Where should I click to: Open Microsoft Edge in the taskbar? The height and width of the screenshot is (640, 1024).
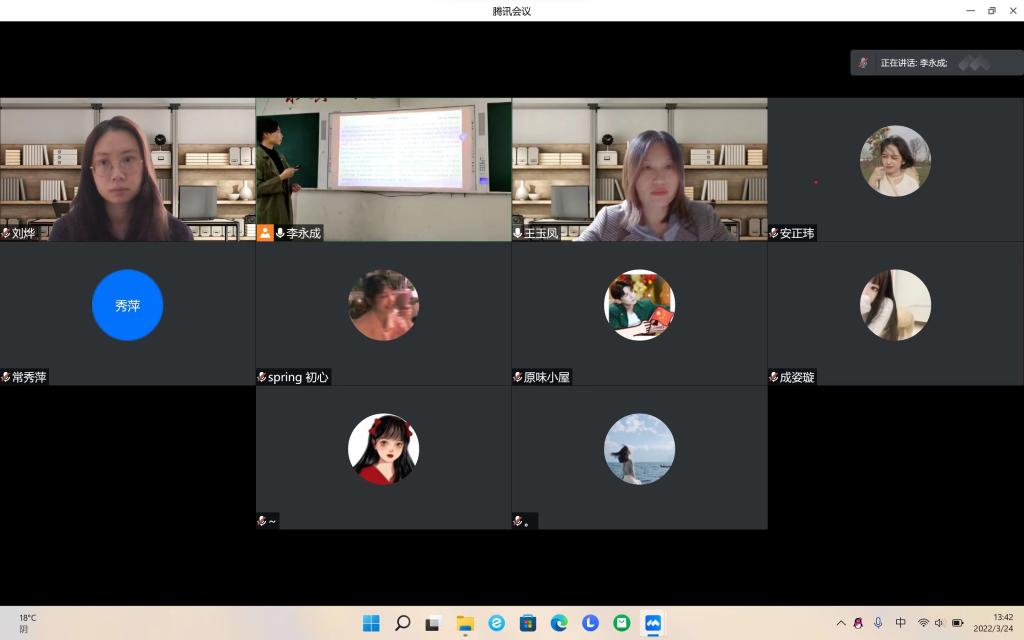pyautogui.click(x=559, y=623)
